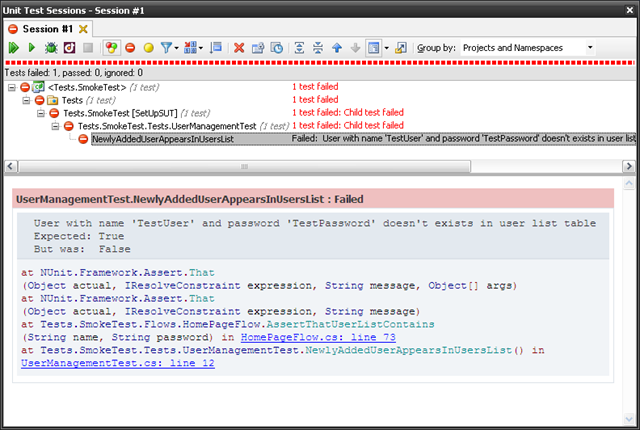Screen dimensions: 640x430
Task: Run selected tests with green play arrow
Action: (31, 48)
